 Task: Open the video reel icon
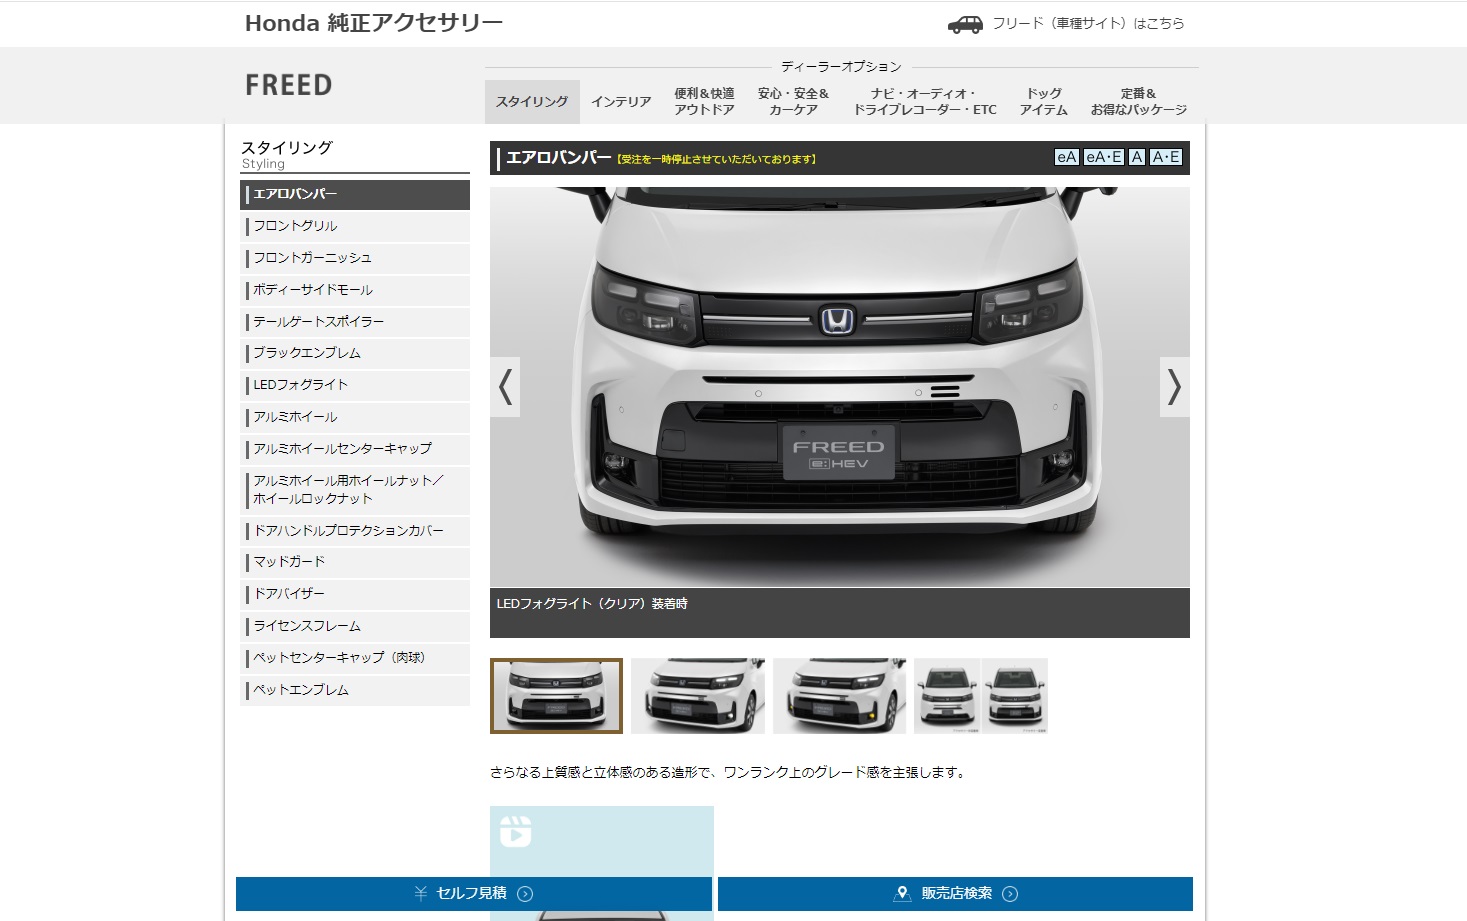516,831
